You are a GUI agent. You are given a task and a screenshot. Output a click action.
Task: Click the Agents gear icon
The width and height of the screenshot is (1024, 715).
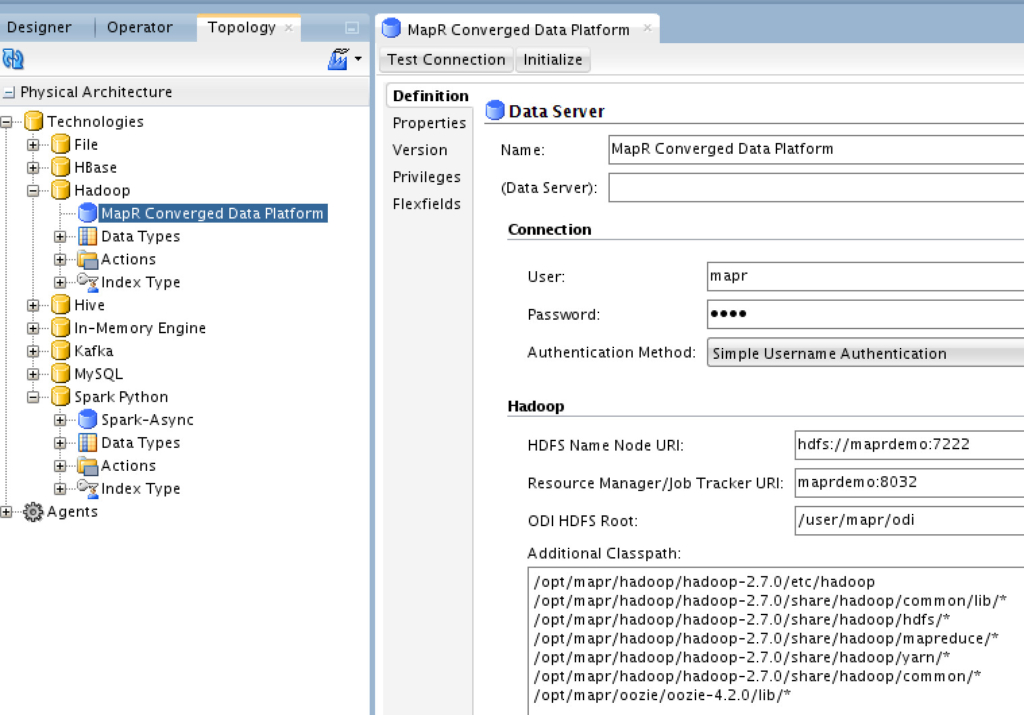[33, 512]
